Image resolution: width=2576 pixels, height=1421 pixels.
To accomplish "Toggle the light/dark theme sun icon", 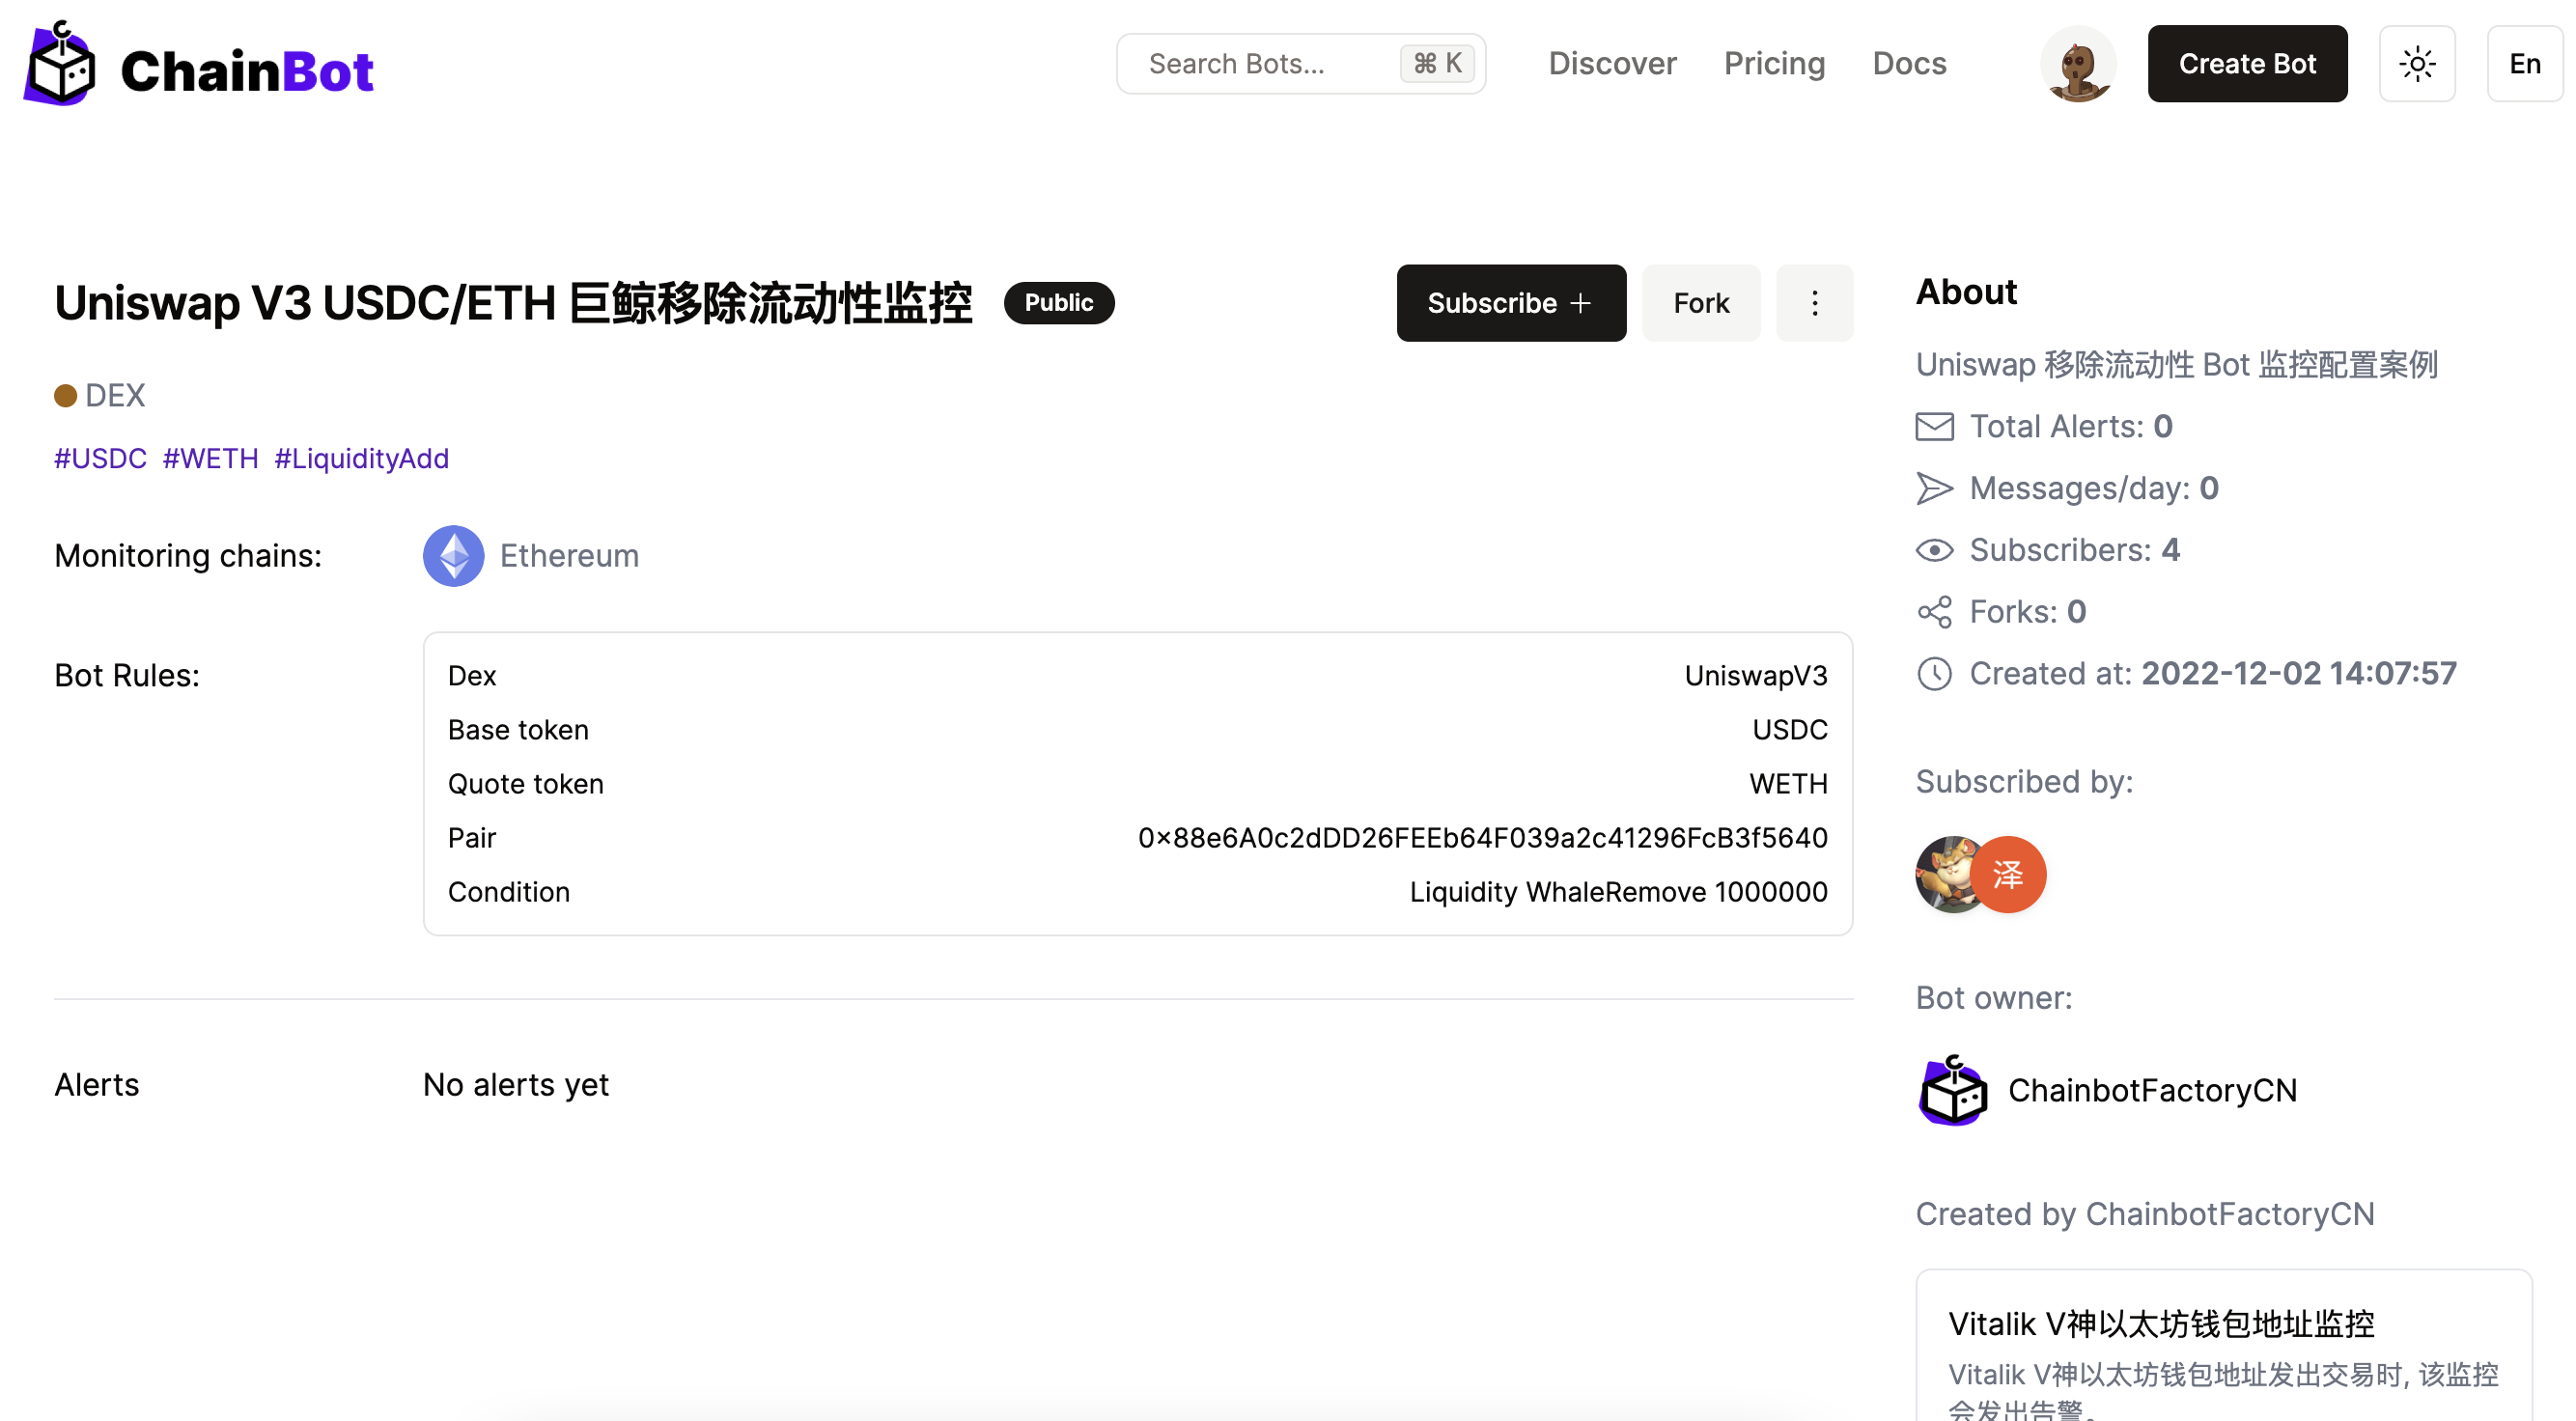I will (2416, 64).
